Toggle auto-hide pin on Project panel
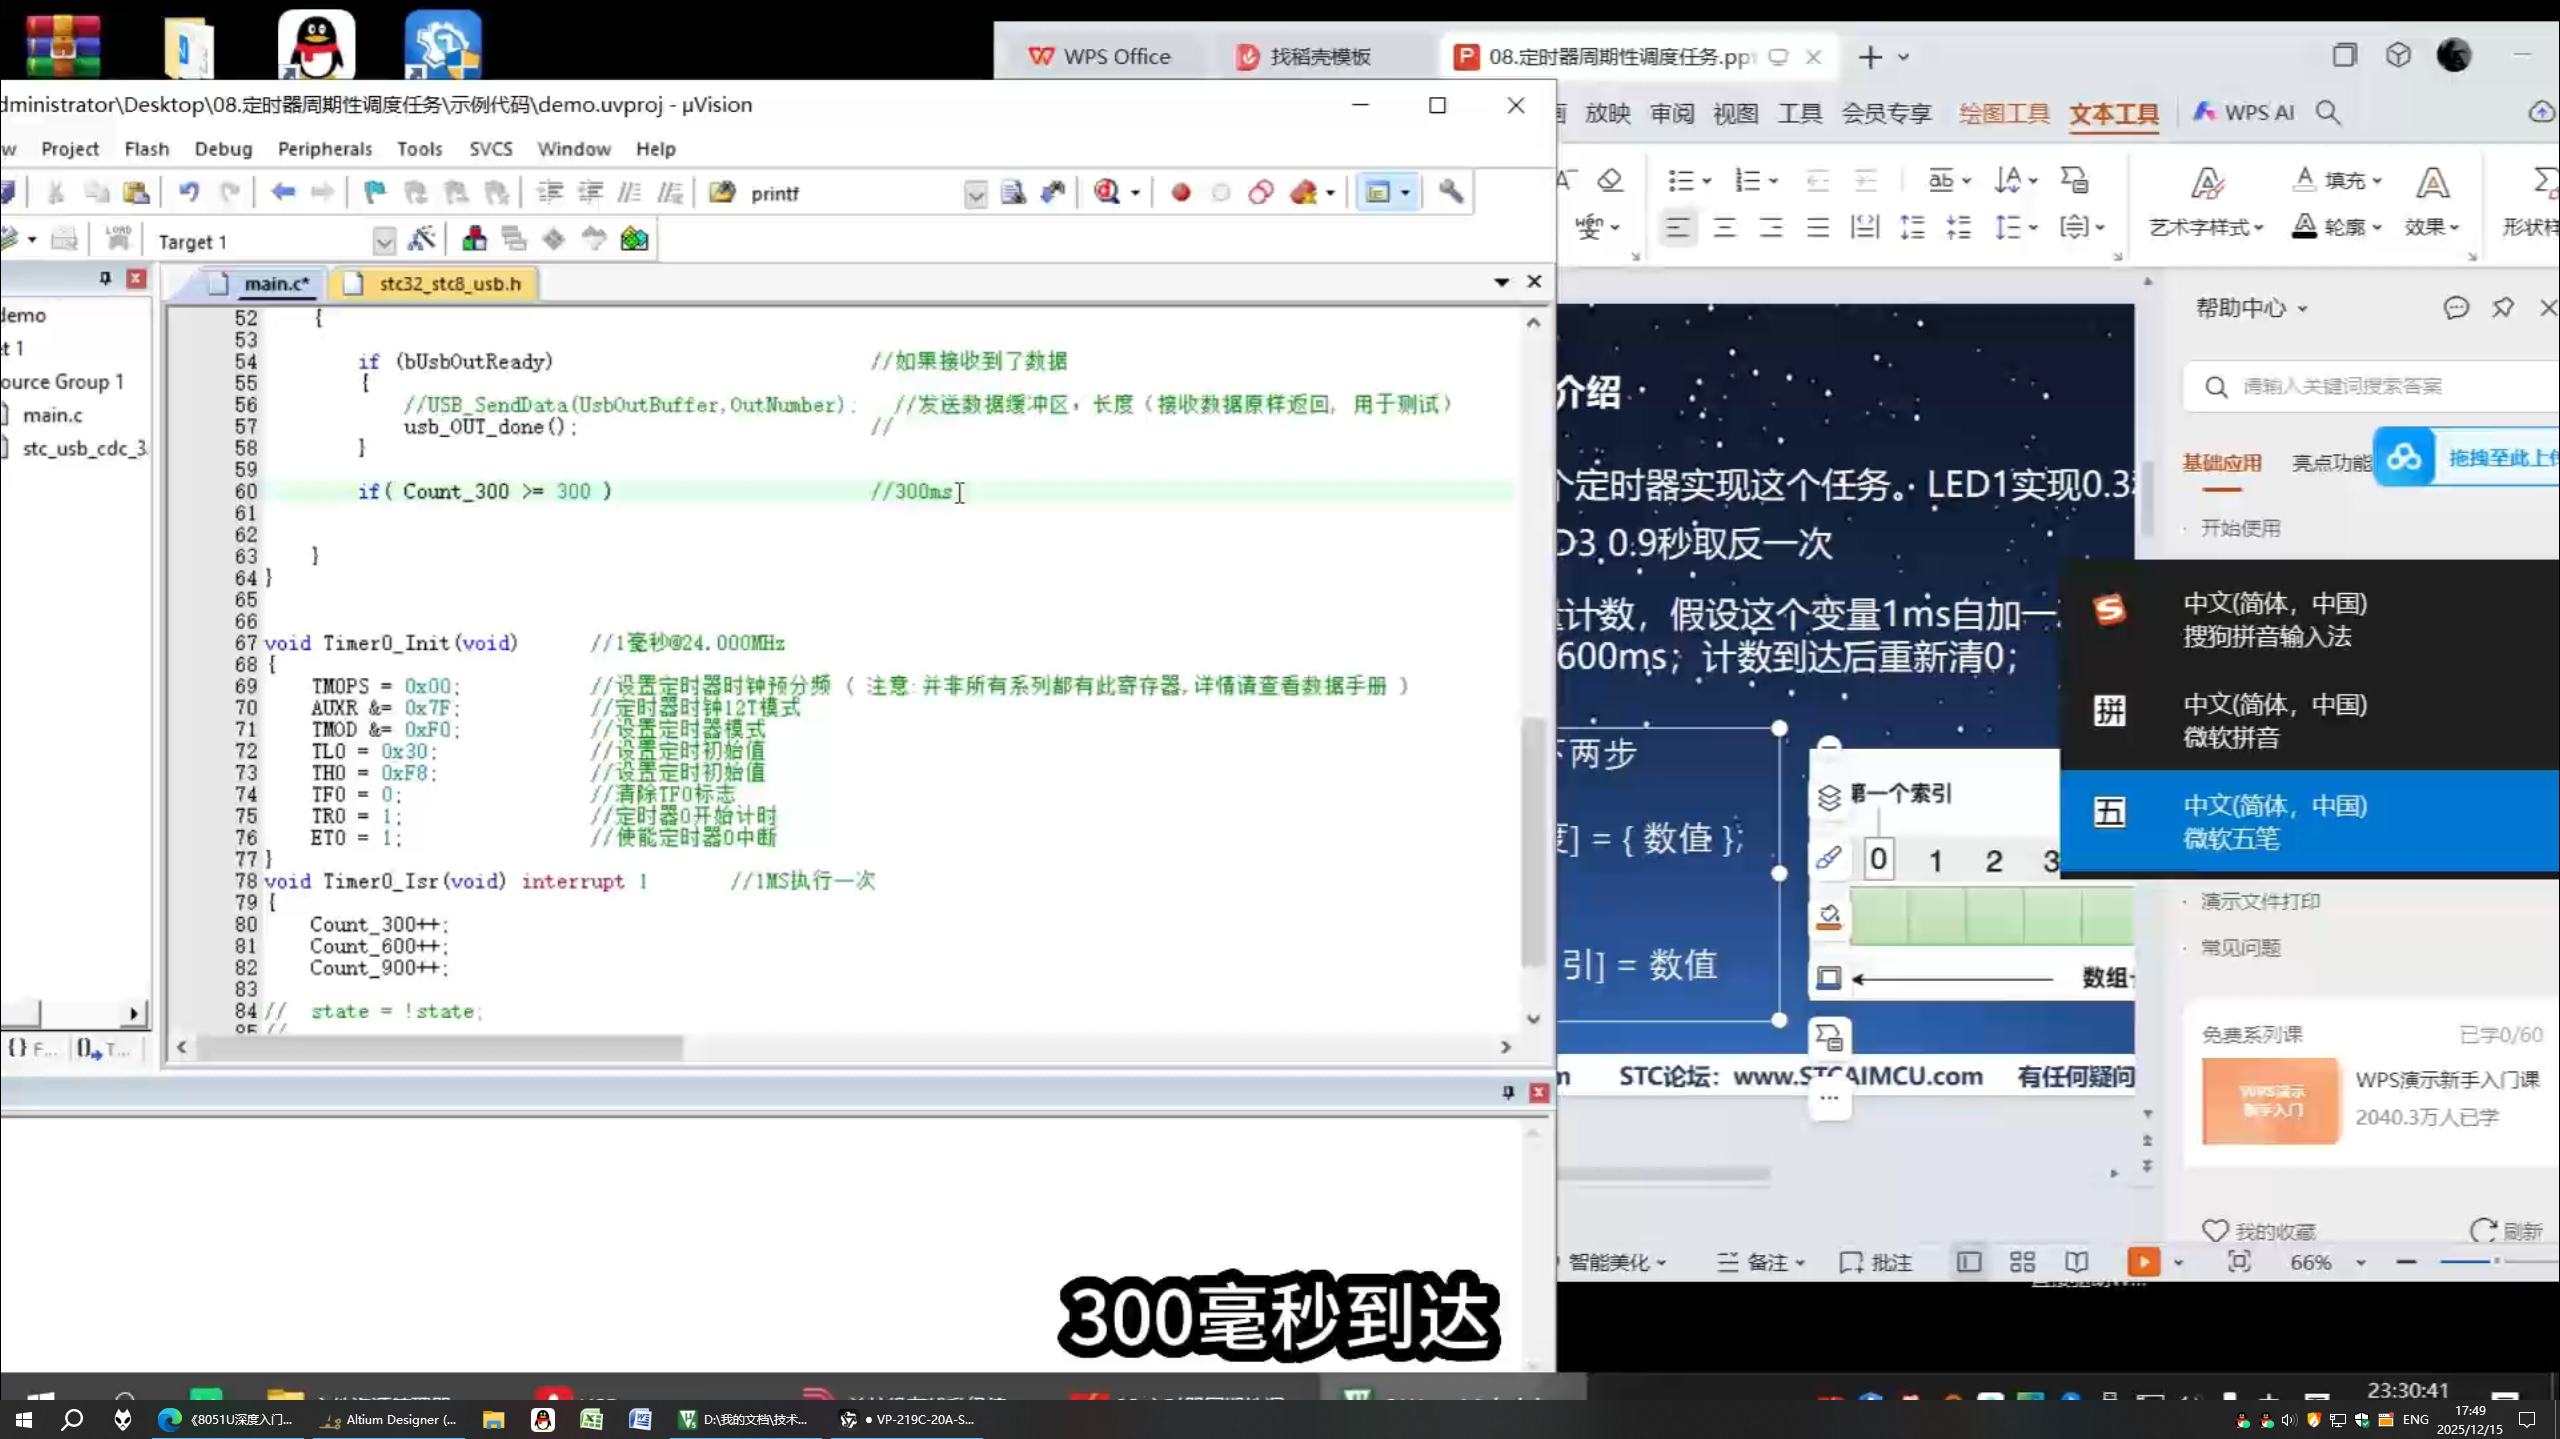Viewport: 2560px width, 1439px height. 105,279
